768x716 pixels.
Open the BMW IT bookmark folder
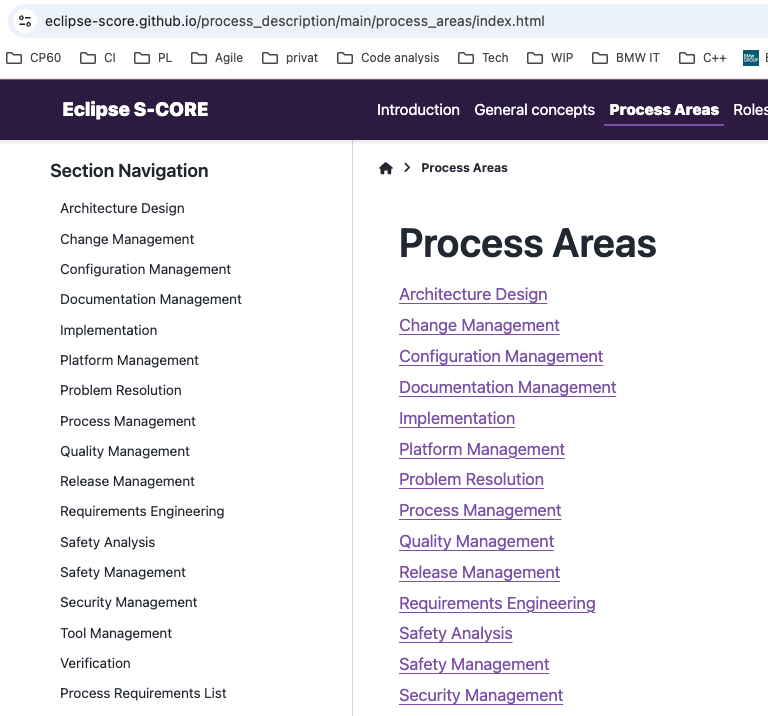(x=626, y=58)
